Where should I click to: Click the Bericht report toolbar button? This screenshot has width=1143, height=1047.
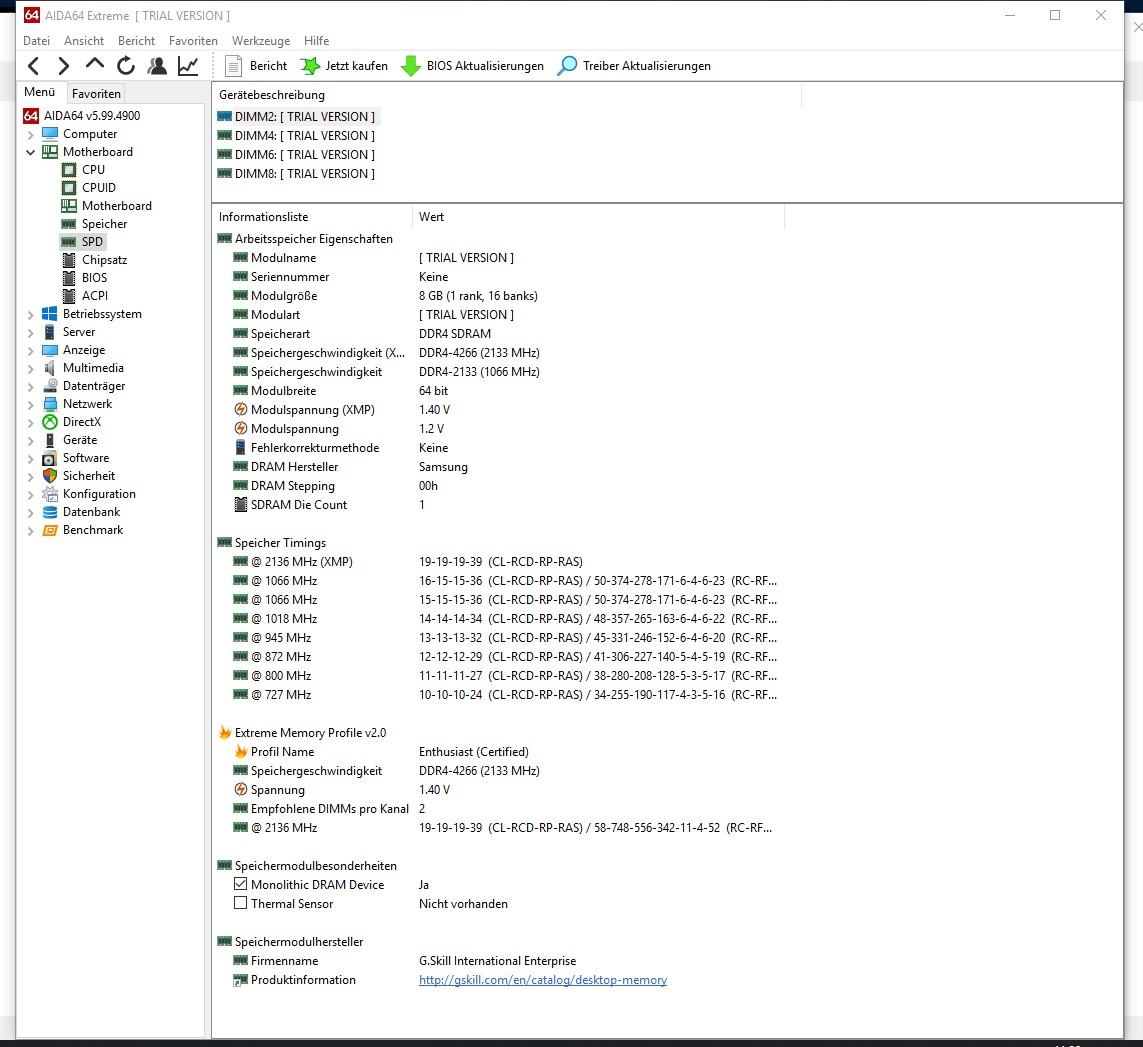(x=256, y=66)
